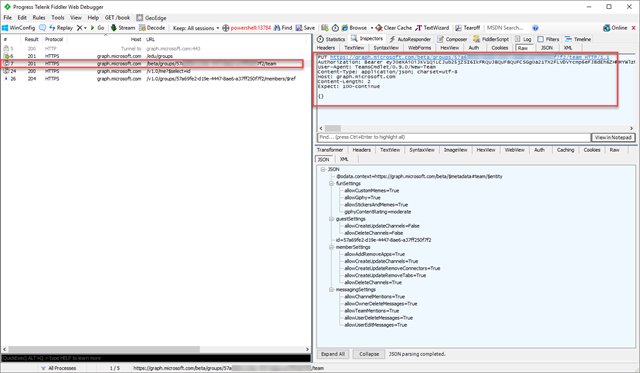Switch to the Timeline tab
The height and width of the screenshot is (373, 640).
point(578,39)
